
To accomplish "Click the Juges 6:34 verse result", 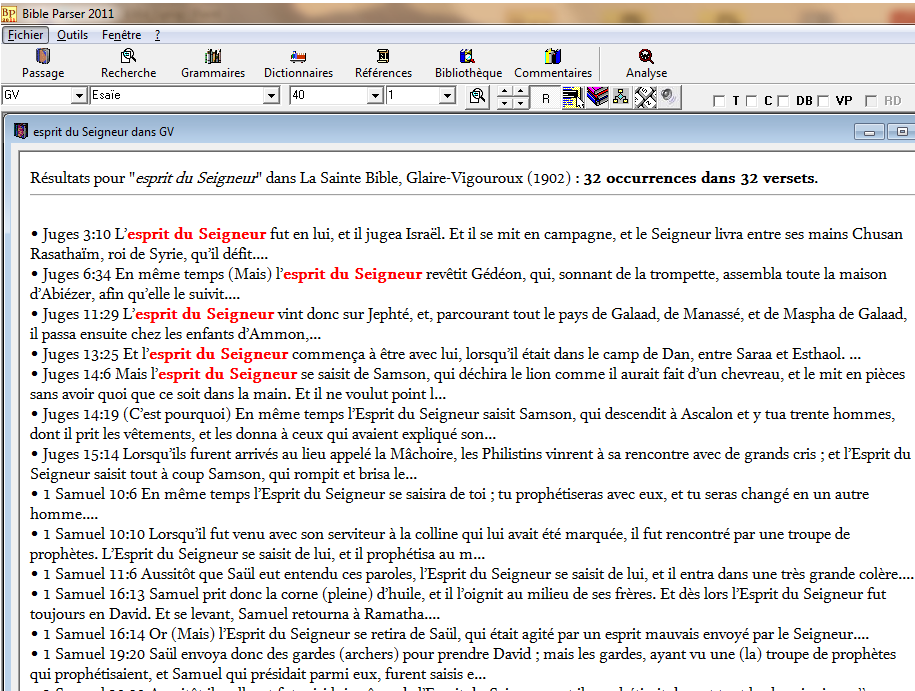I will [x=459, y=284].
